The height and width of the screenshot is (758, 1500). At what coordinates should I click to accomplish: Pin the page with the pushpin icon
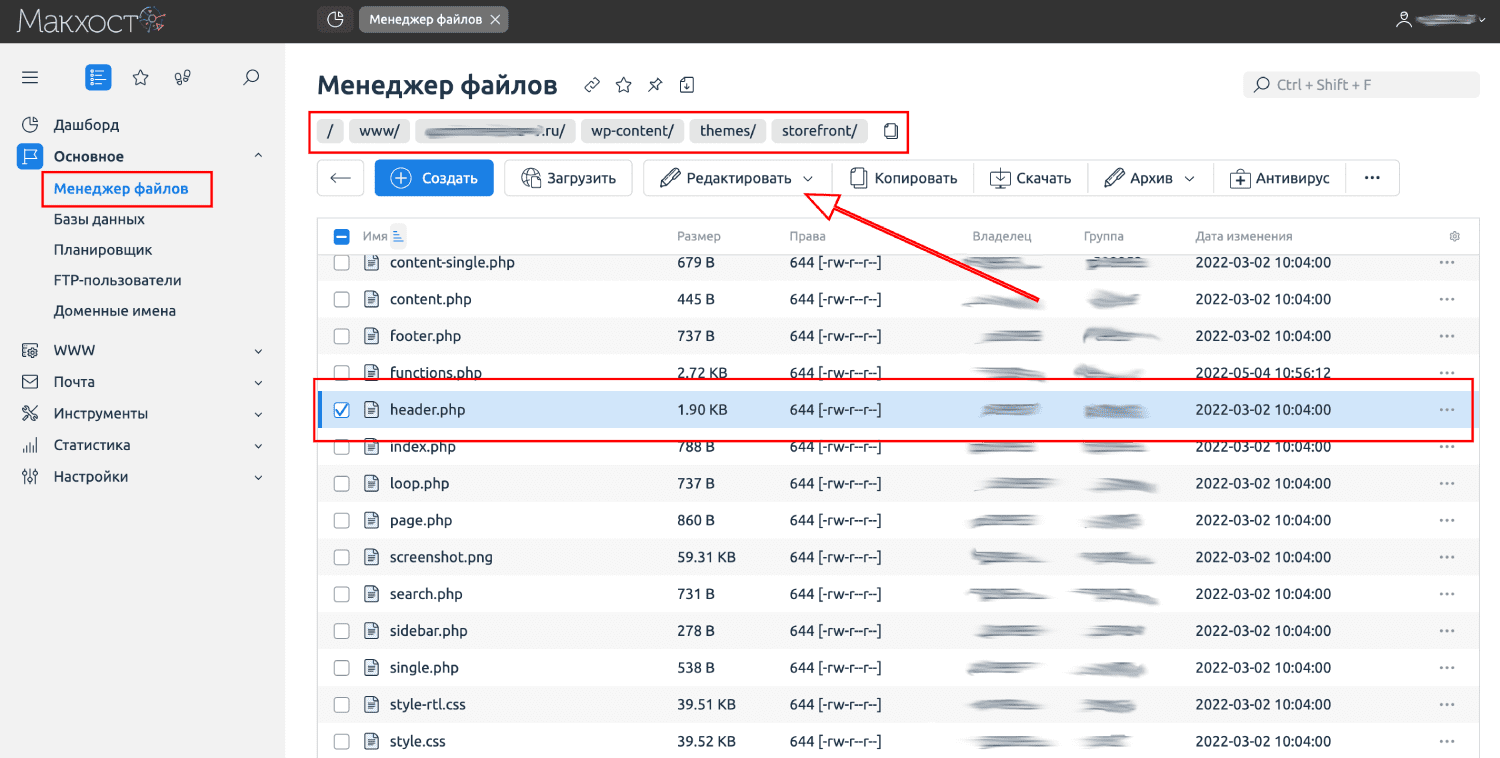coord(655,85)
